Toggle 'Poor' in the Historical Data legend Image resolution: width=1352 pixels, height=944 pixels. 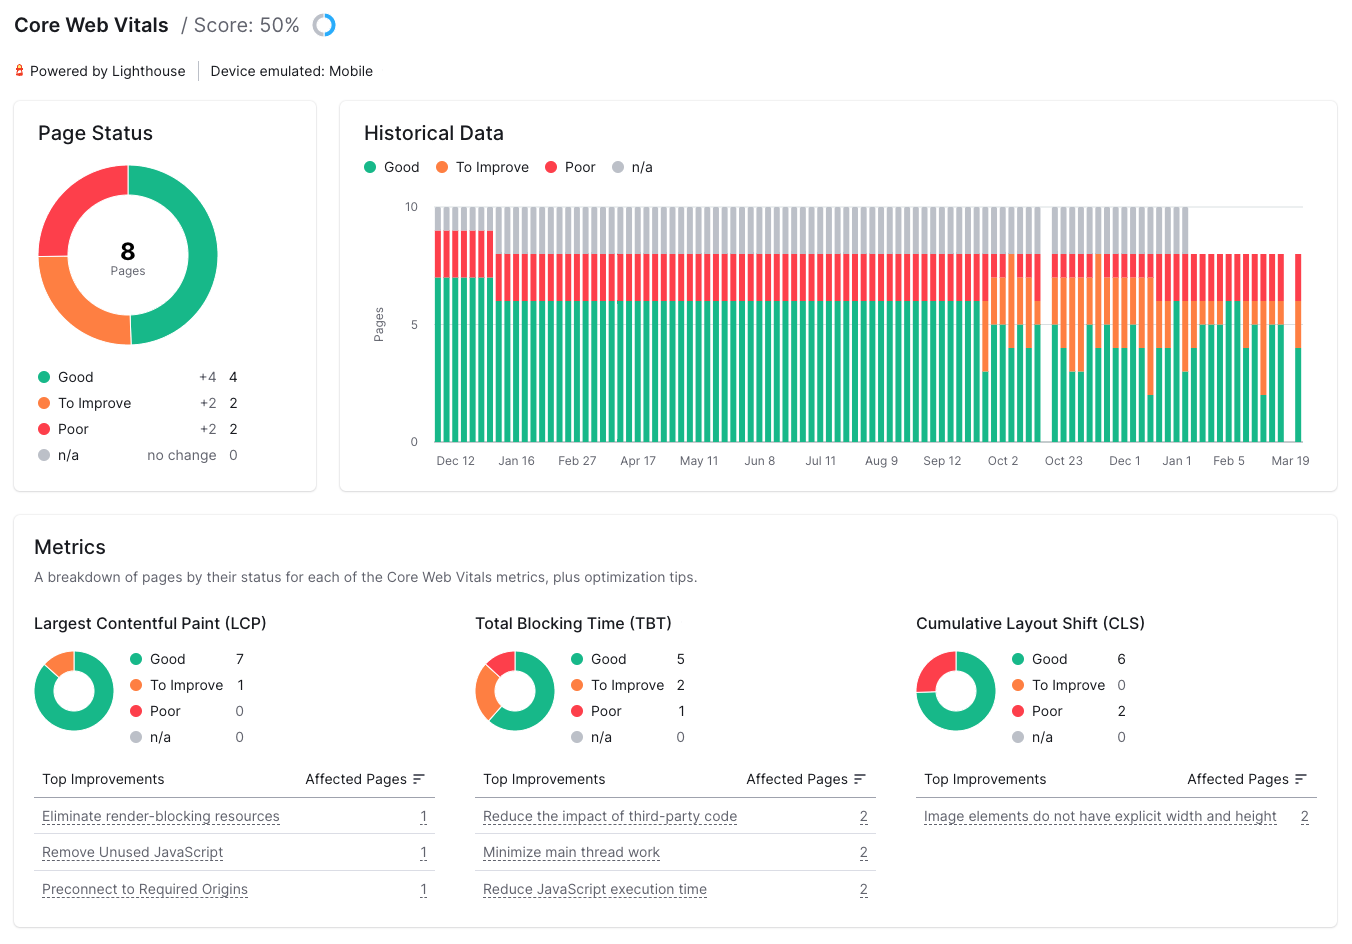click(569, 167)
